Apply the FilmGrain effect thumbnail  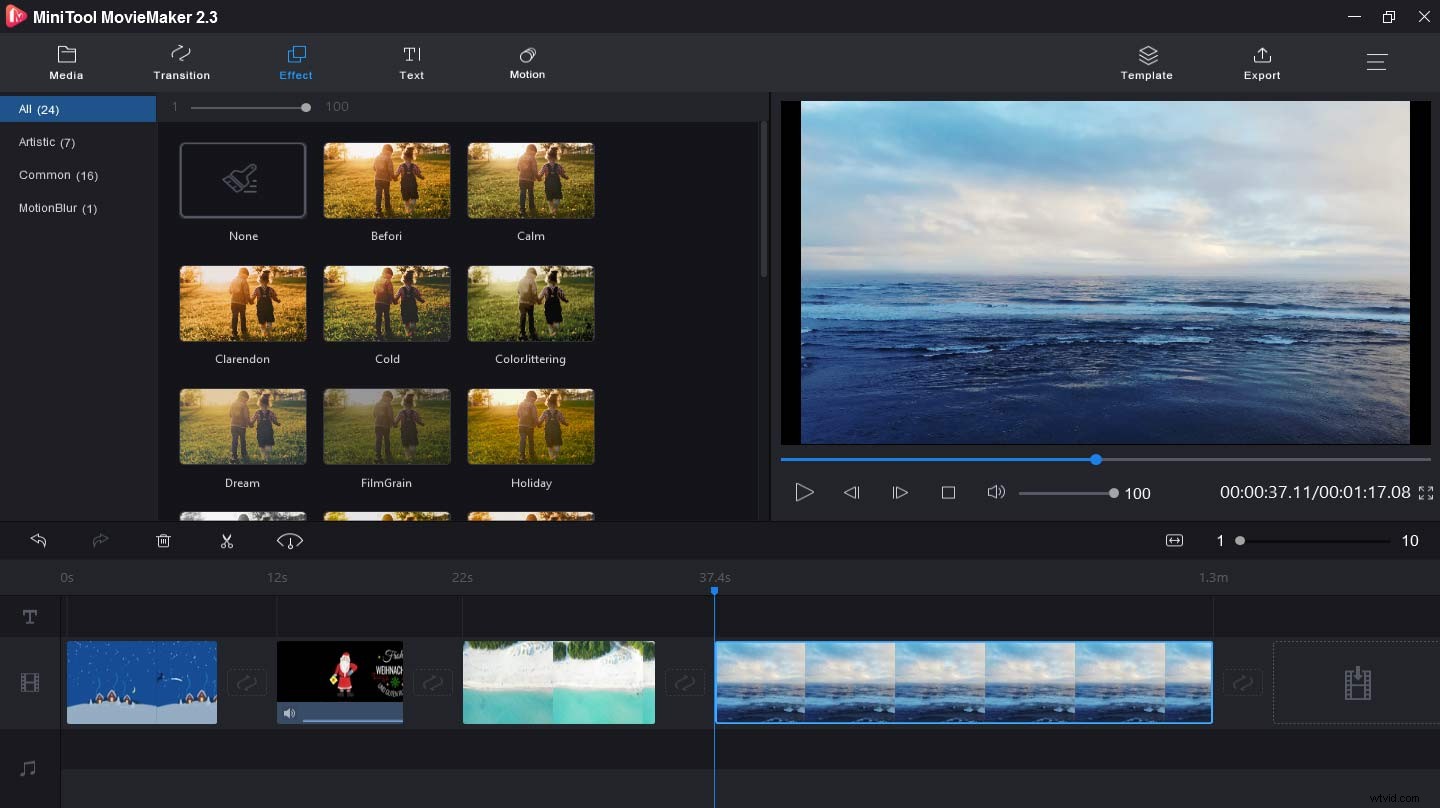coord(387,427)
